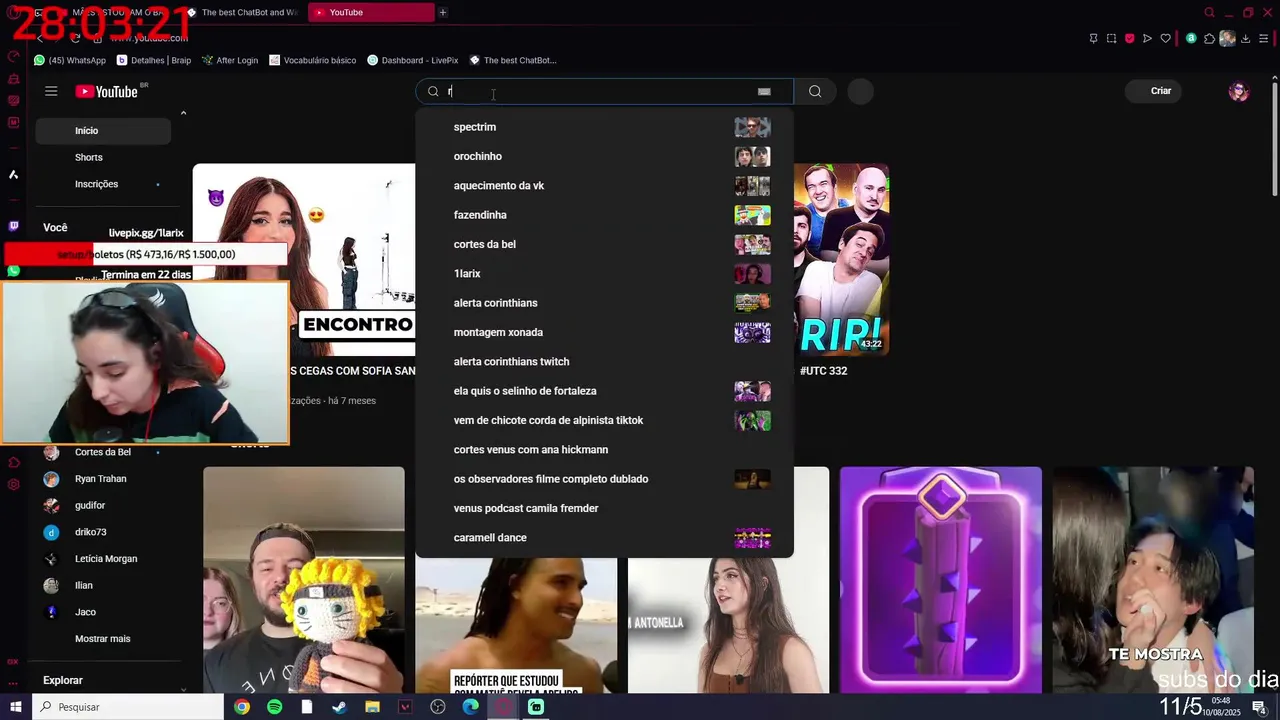The width and height of the screenshot is (1280, 720).
Task: Open purple tower Shorts thumbnail
Action: pyautogui.click(x=940, y=579)
